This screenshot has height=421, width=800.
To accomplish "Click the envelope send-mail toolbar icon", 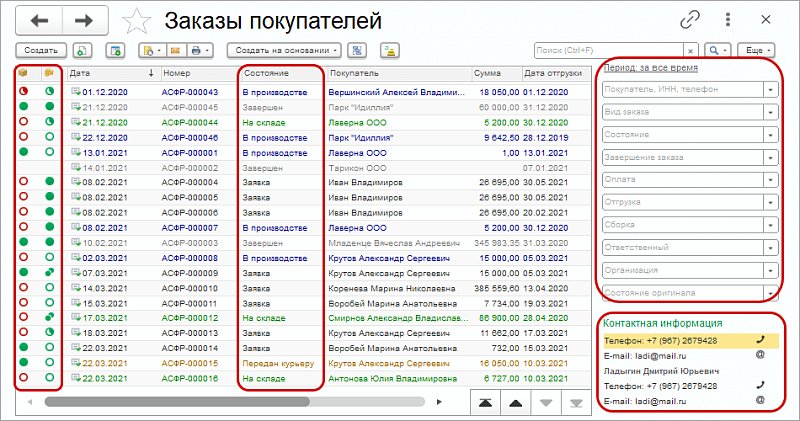I will [x=176, y=51].
